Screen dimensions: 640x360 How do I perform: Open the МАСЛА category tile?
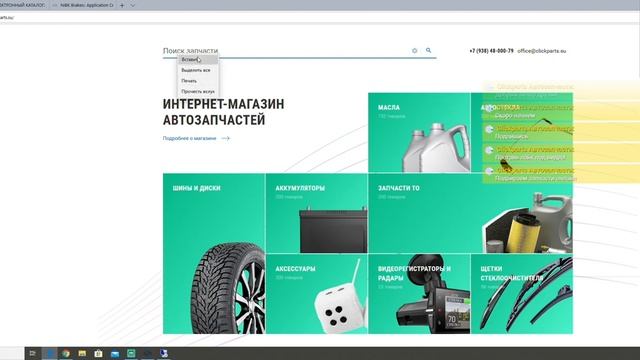point(419,132)
